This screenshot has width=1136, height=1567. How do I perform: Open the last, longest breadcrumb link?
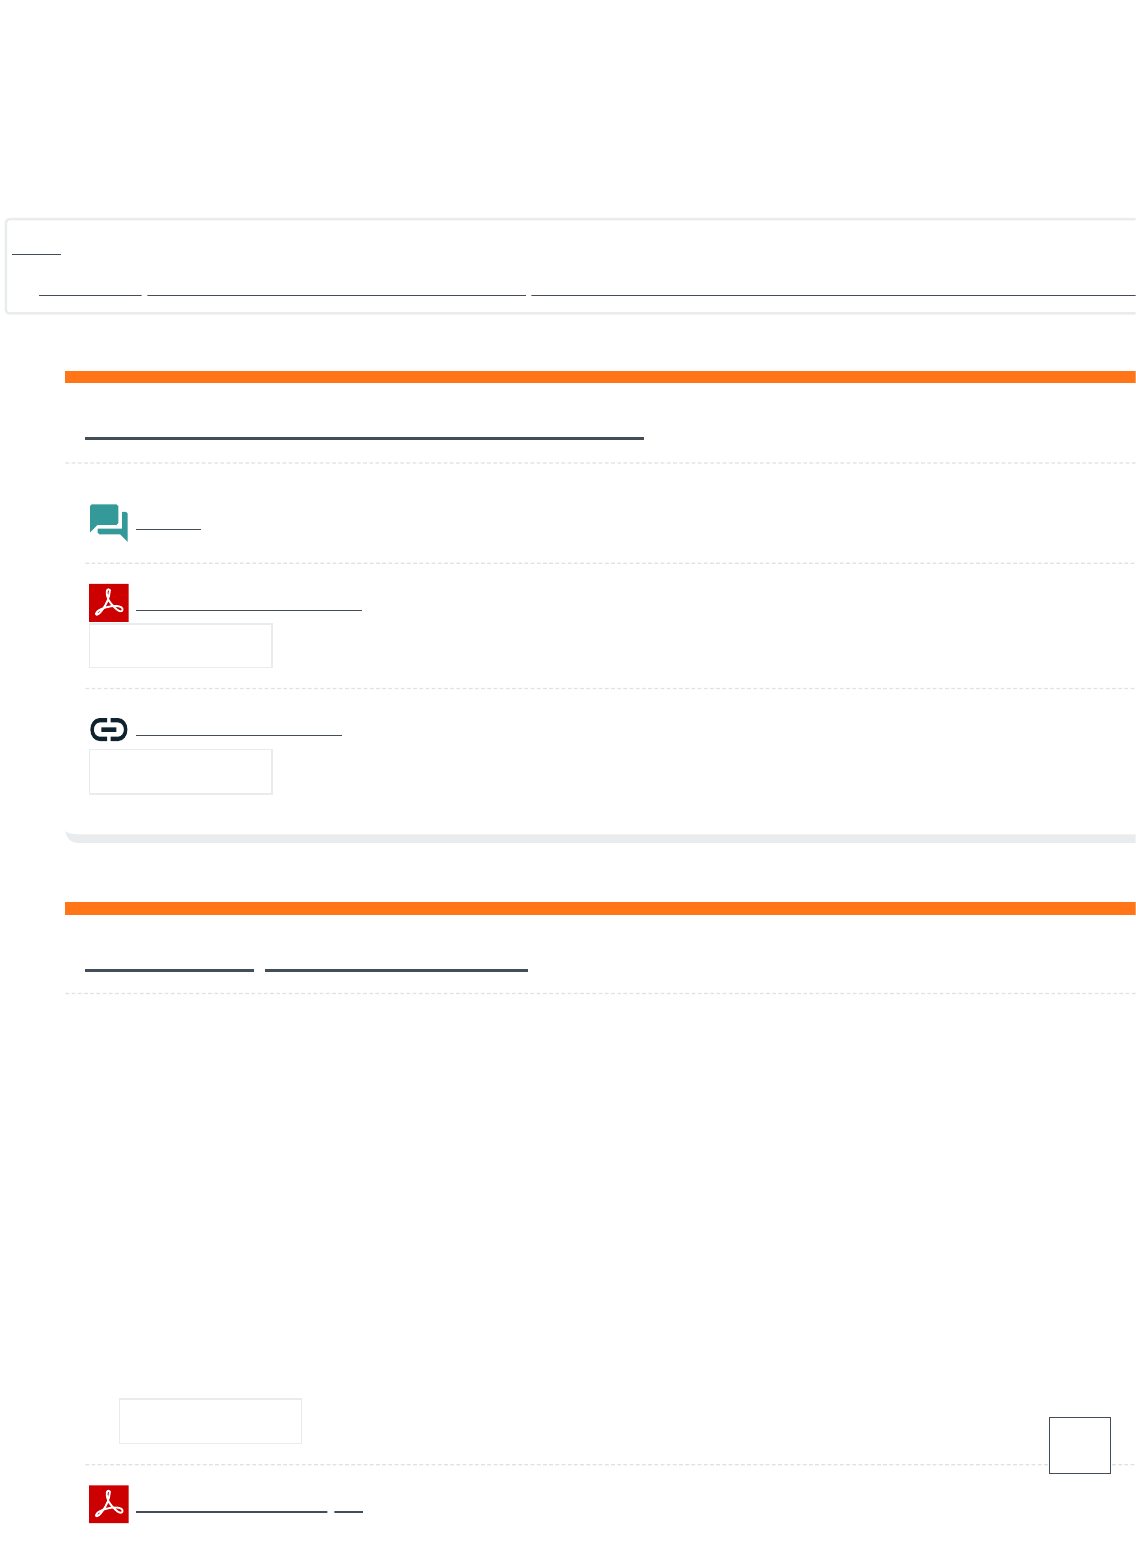point(832,291)
